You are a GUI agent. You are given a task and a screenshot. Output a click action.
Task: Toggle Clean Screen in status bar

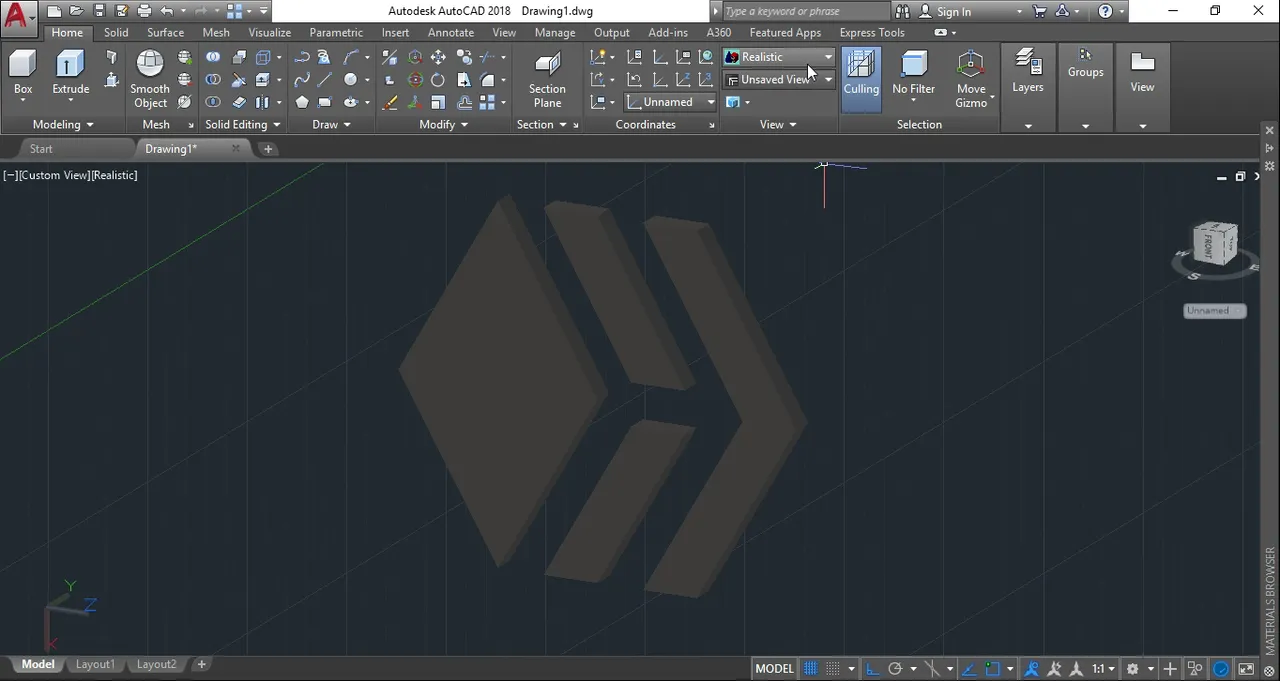coord(1247,669)
